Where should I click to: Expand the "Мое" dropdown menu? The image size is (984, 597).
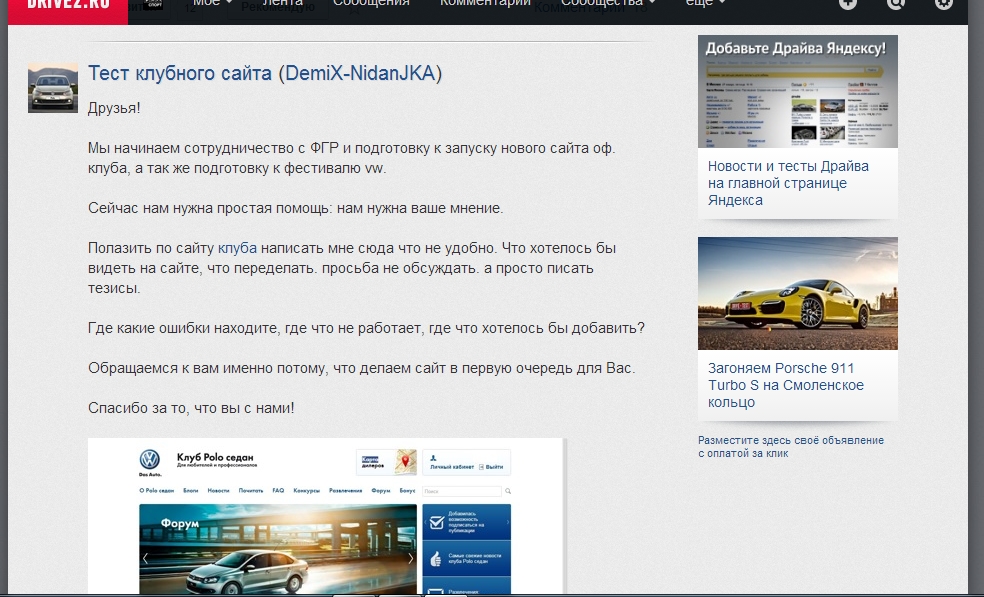coord(212,5)
